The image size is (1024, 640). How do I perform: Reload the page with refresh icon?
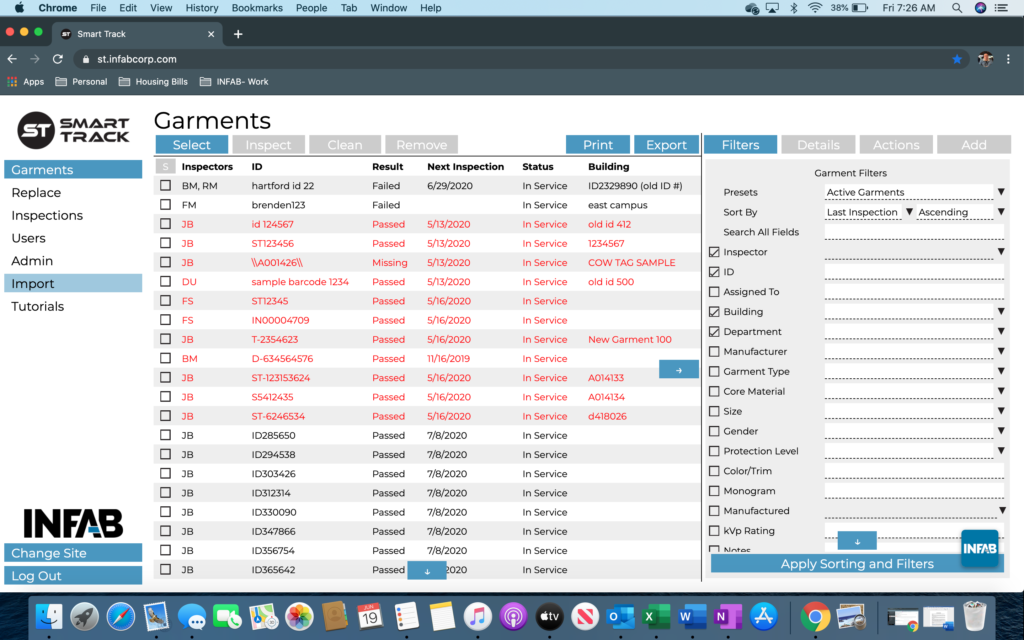click(57, 59)
